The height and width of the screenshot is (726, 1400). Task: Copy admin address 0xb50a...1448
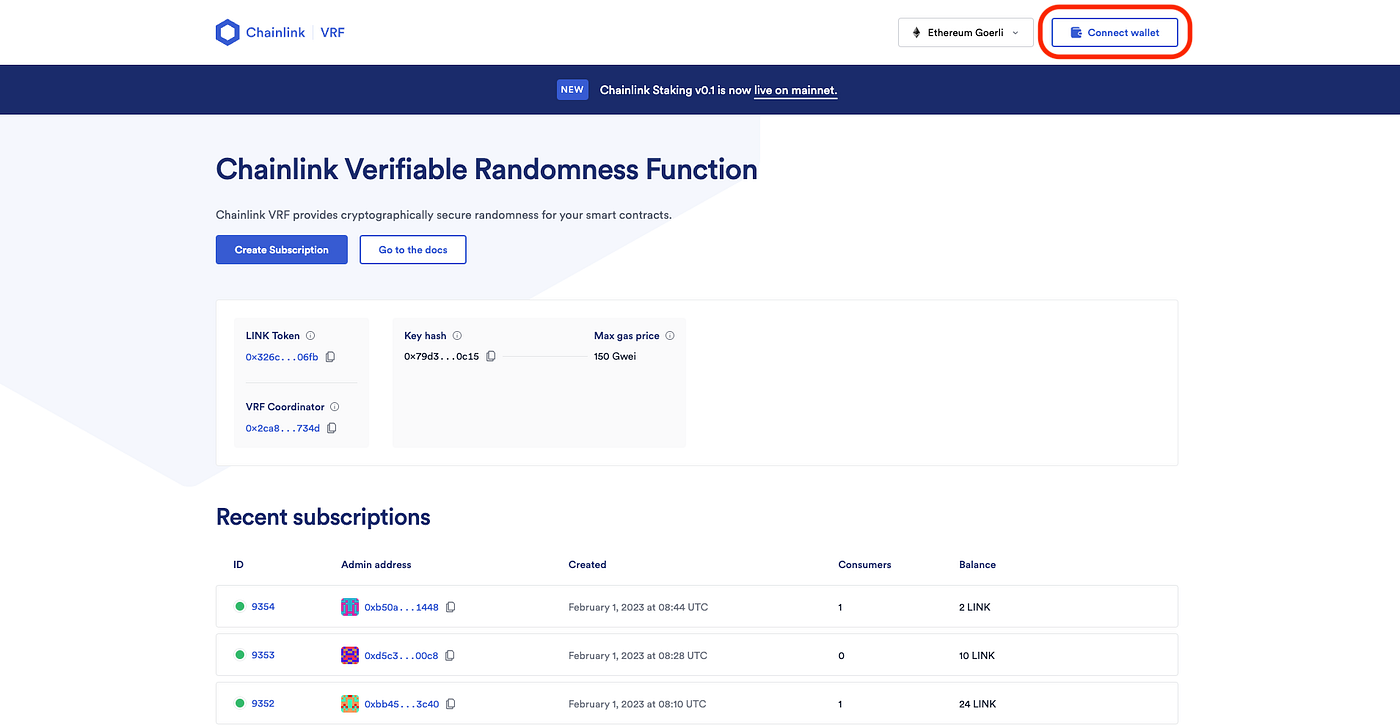click(x=451, y=607)
